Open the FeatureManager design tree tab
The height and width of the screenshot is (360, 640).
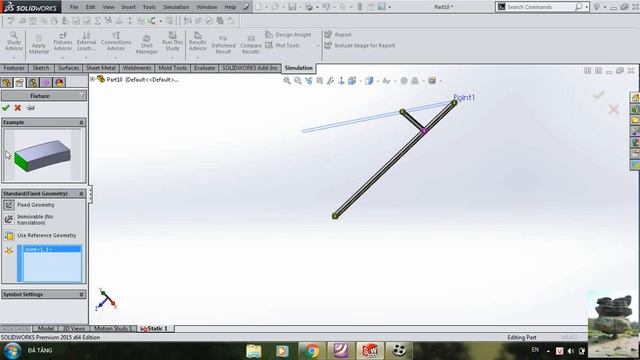(7, 83)
